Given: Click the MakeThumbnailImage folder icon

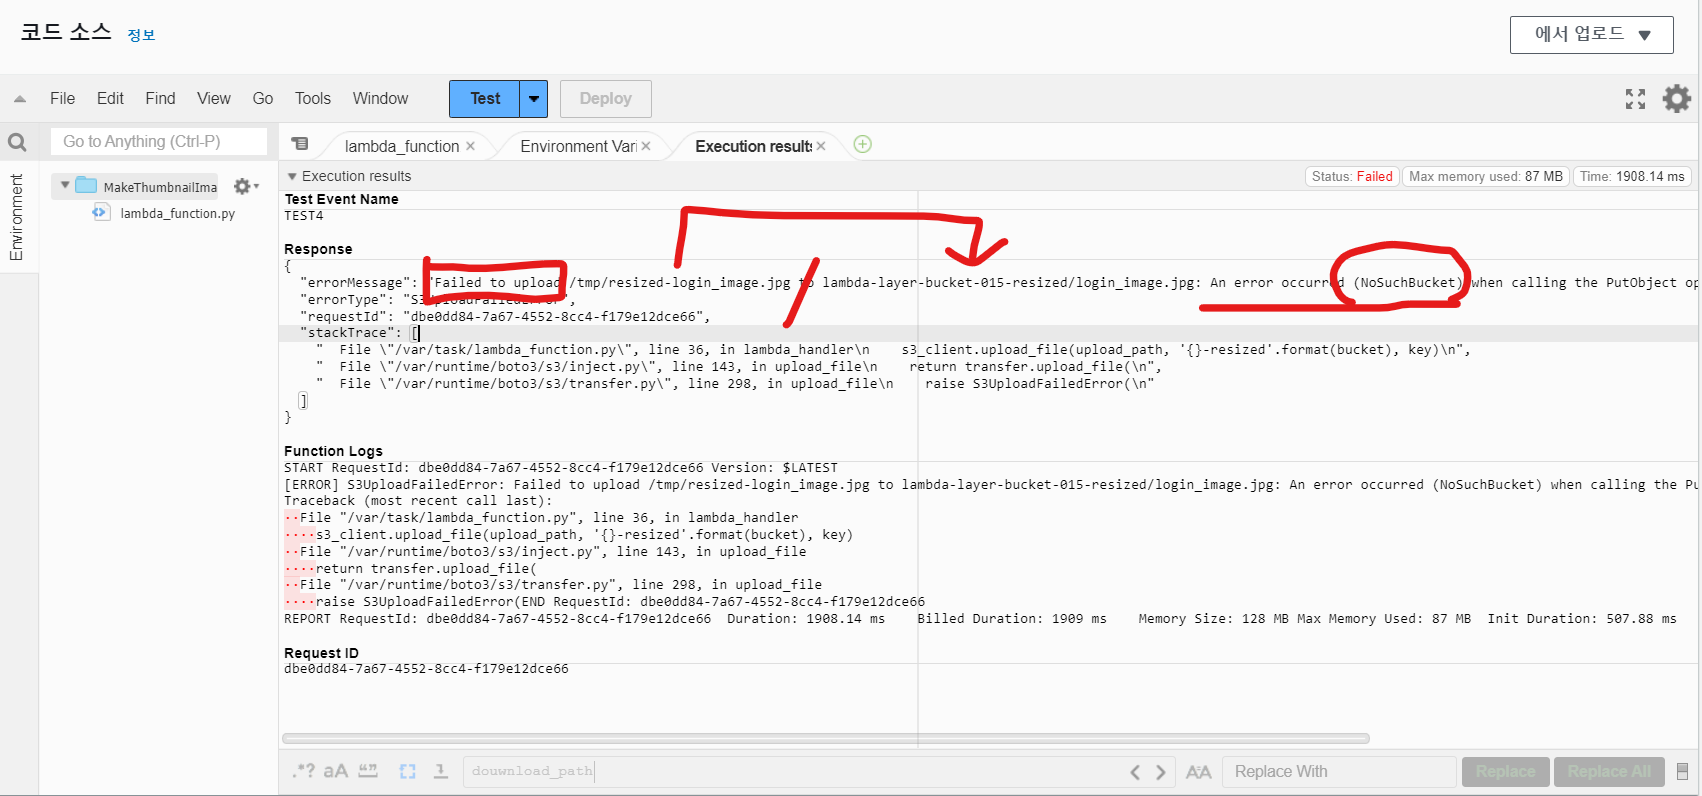Looking at the screenshot, I should [86, 186].
